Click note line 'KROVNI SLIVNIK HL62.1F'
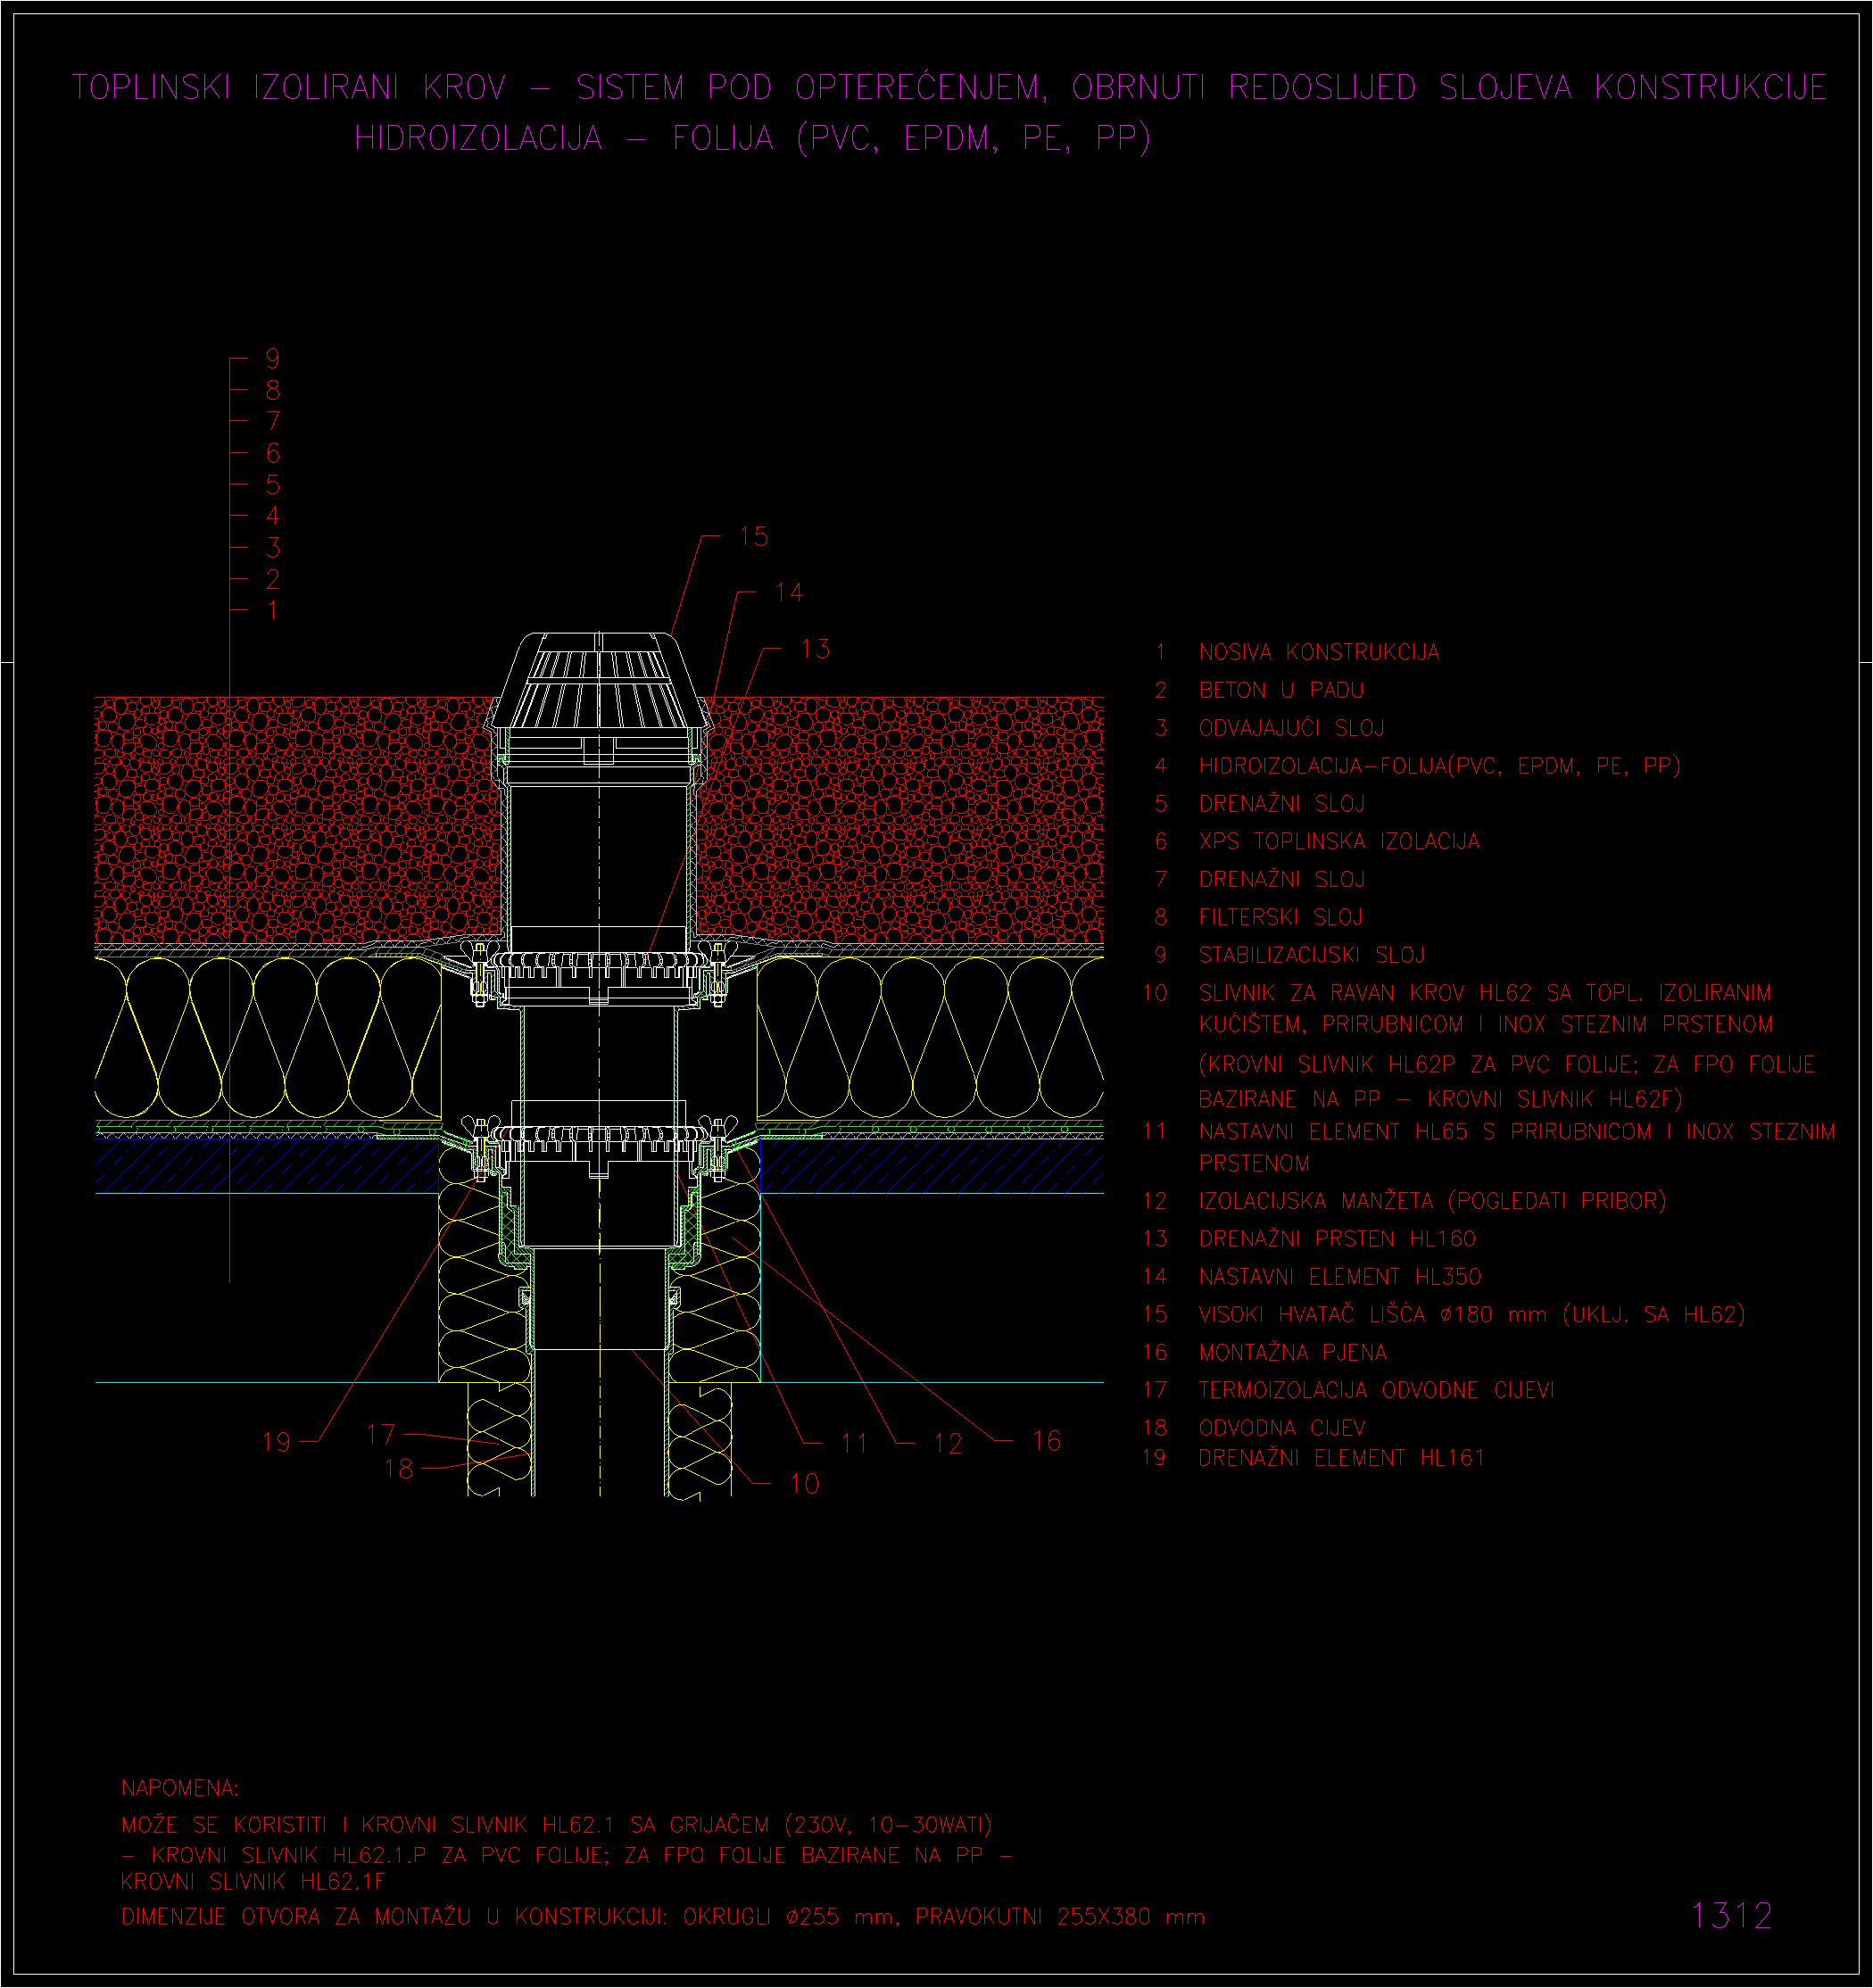This screenshot has width=1873, height=1988. pos(252,1883)
